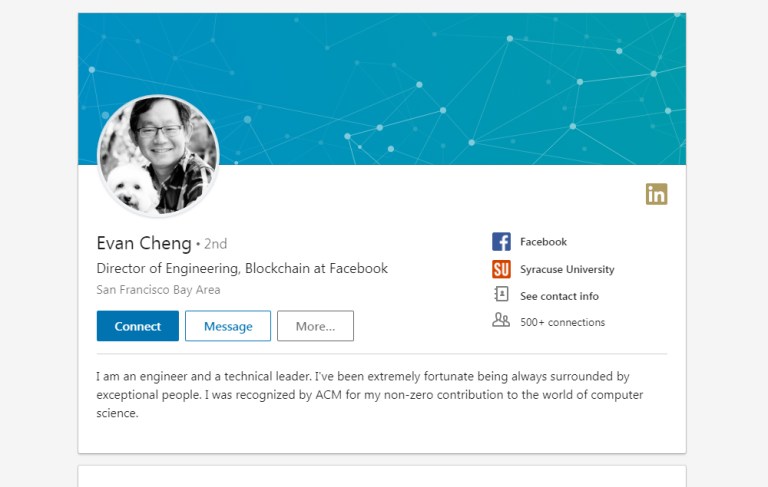Viewport: 768px width, 487px height.
Task: Click the Facebook logo icon
Action: coord(501,242)
